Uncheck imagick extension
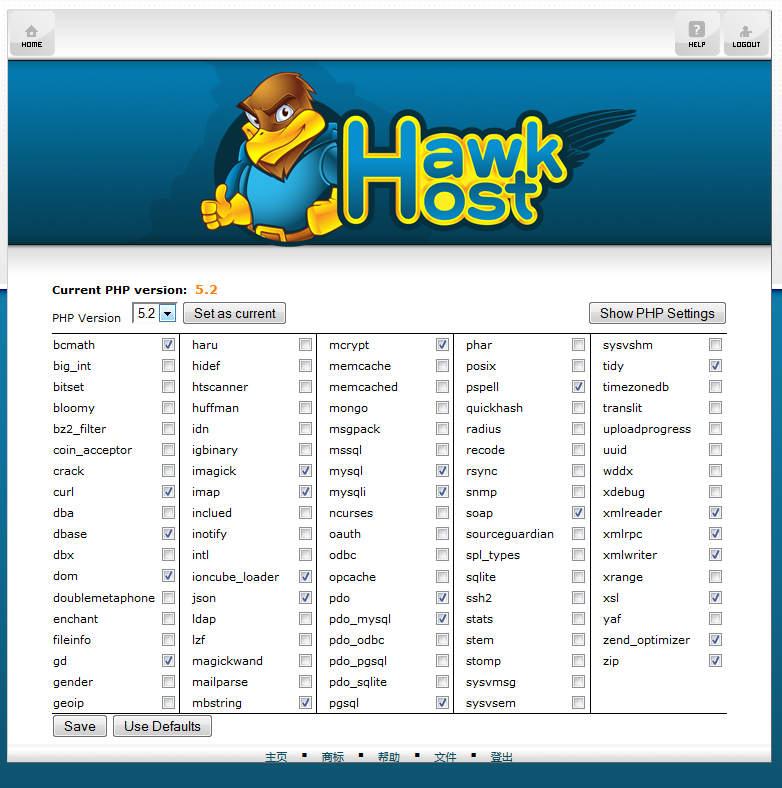Image resolution: width=782 pixels, height=788 pixels. point(305,470)
